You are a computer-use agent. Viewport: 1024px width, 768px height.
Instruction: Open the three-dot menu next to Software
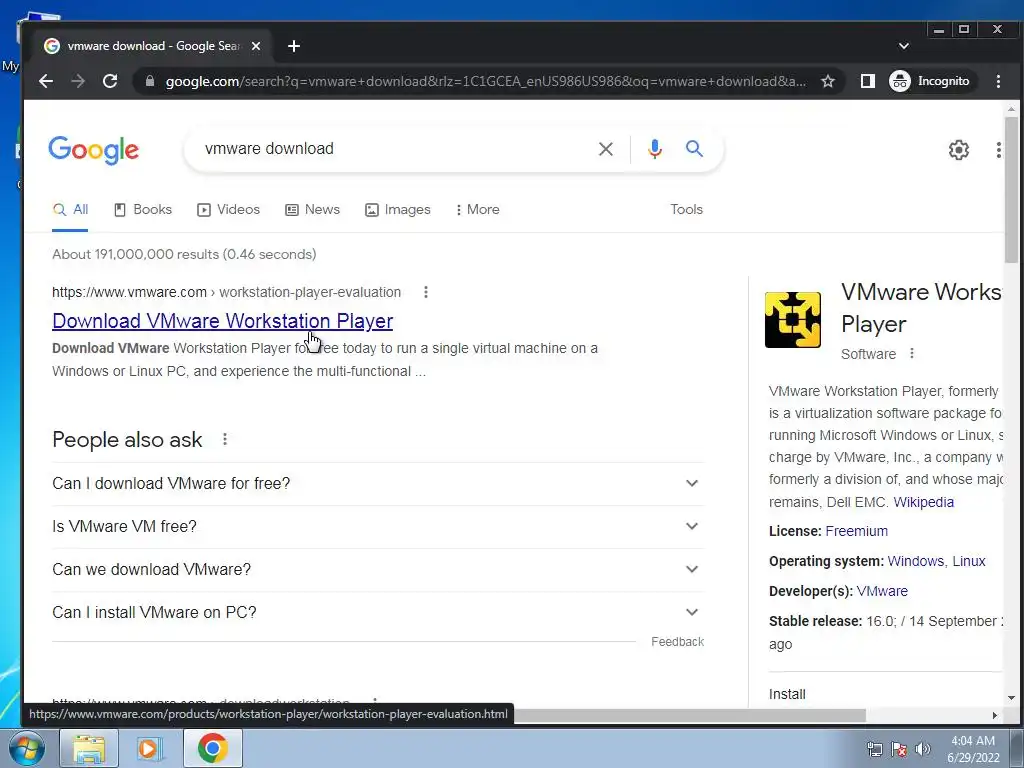coord(912,353)
